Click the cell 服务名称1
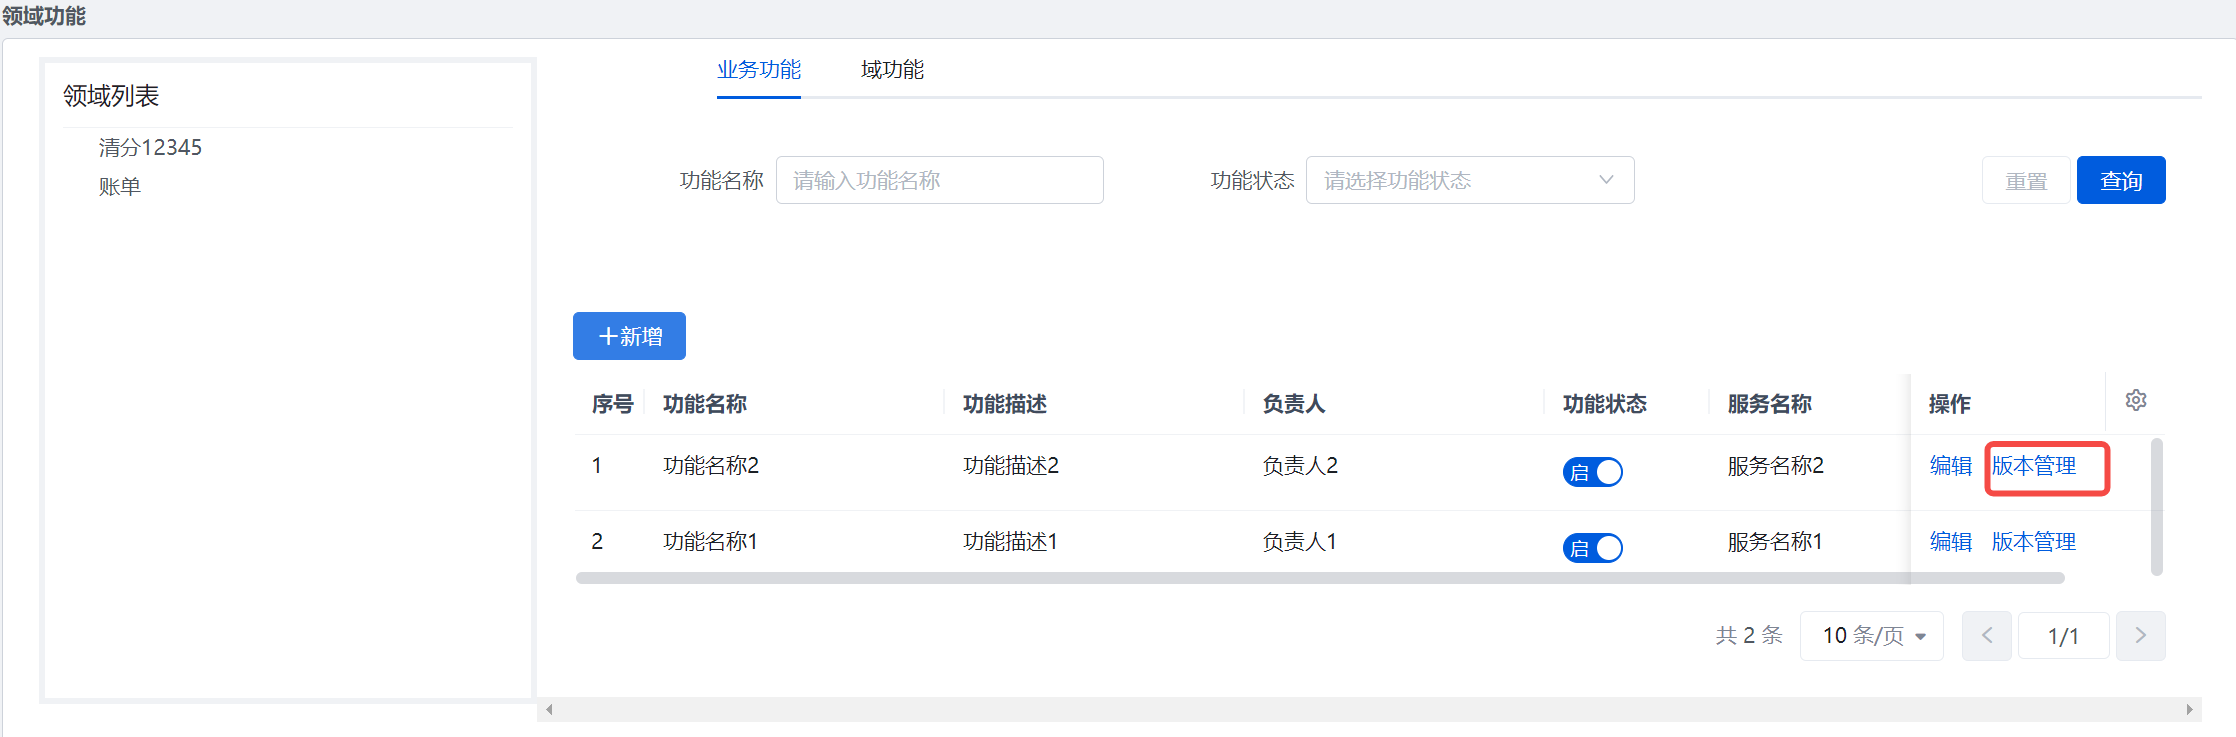Screen dimensions: 2236x737 (x=1776, y=542)
